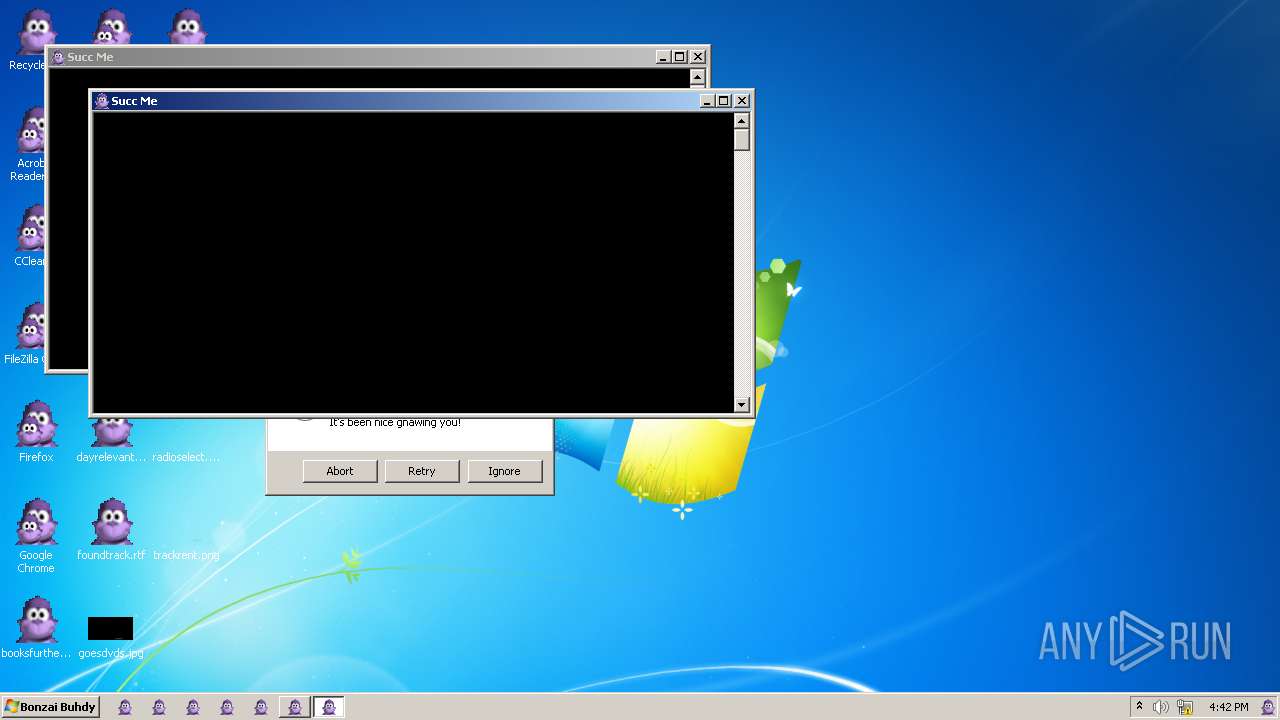Select the goesdvds.jpg black thumbnail
Screen dimensions: 1280x720
pos(110,628)
